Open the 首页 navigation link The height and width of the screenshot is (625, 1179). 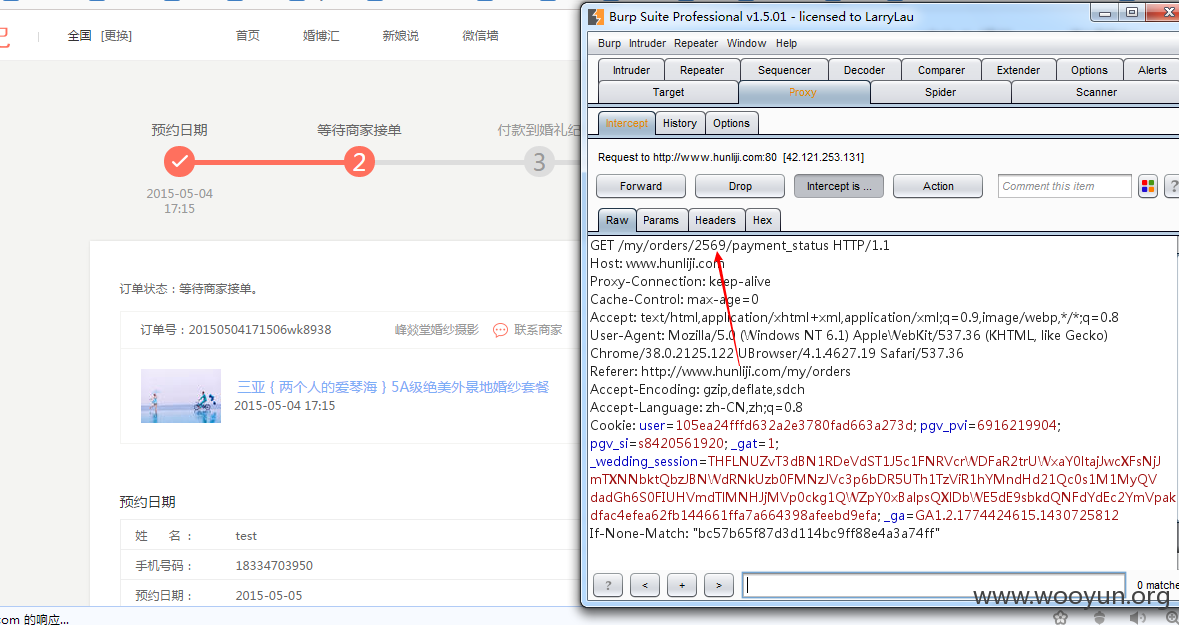[247, 35]
